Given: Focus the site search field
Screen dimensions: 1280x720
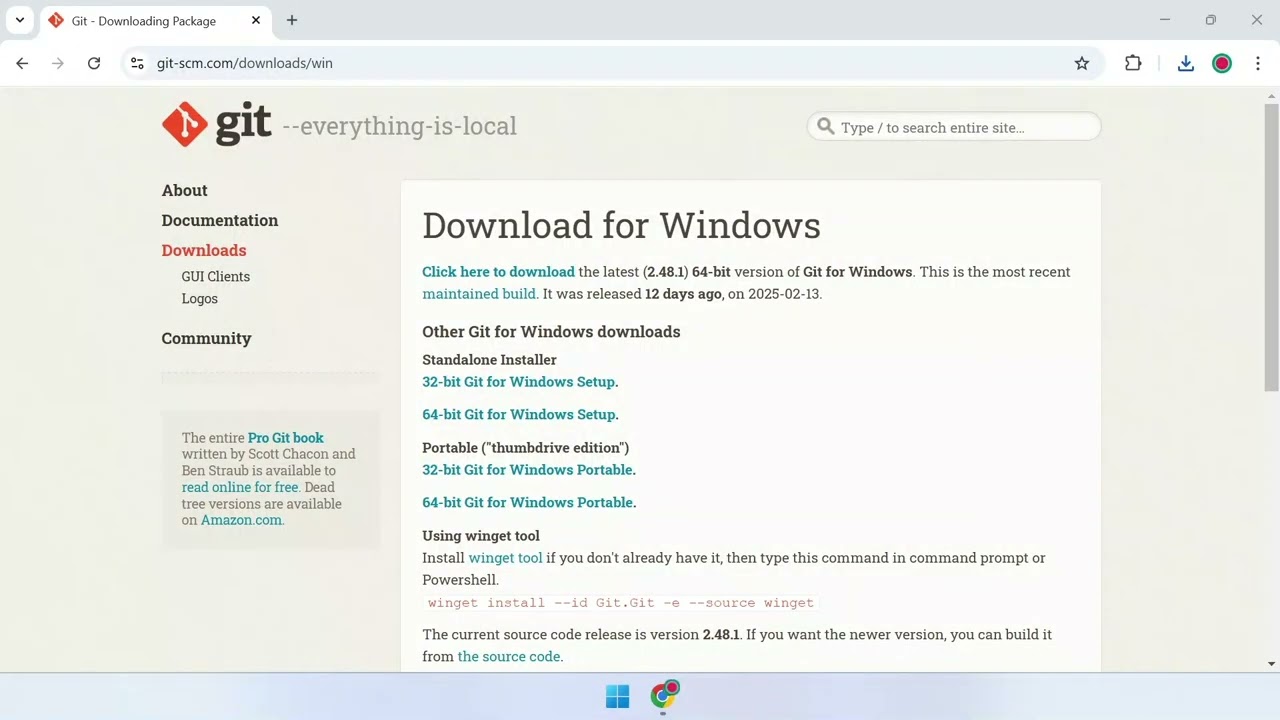Looking at the screenshot, I should point(954,127).
